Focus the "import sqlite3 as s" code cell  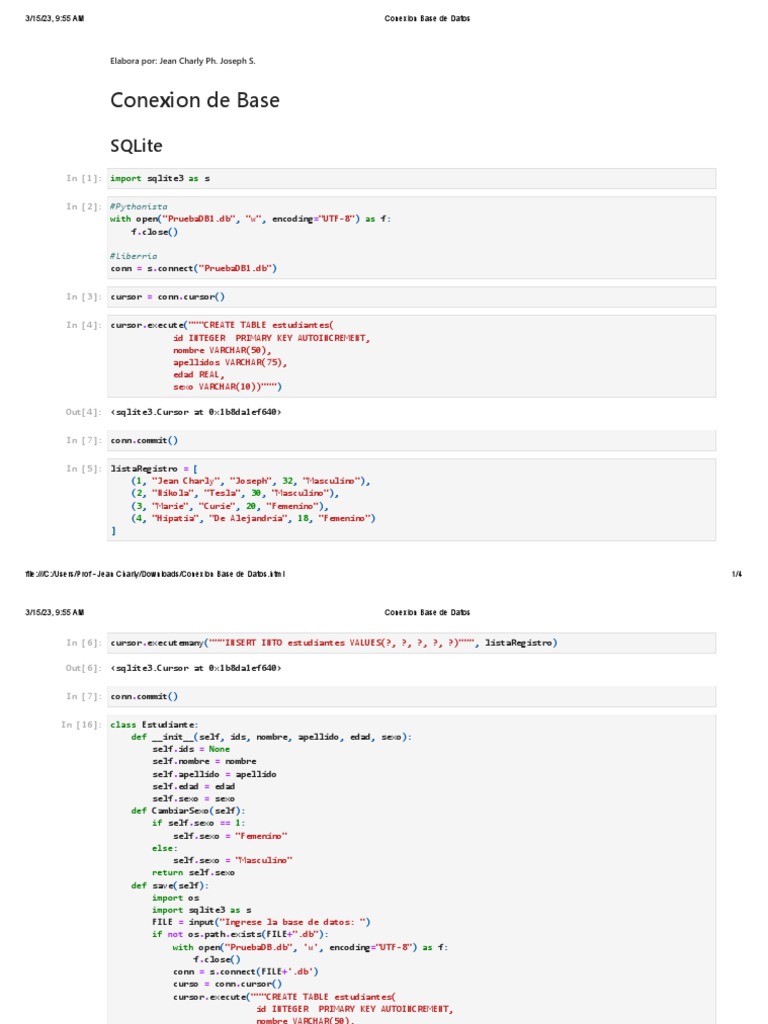pos(411,178)
